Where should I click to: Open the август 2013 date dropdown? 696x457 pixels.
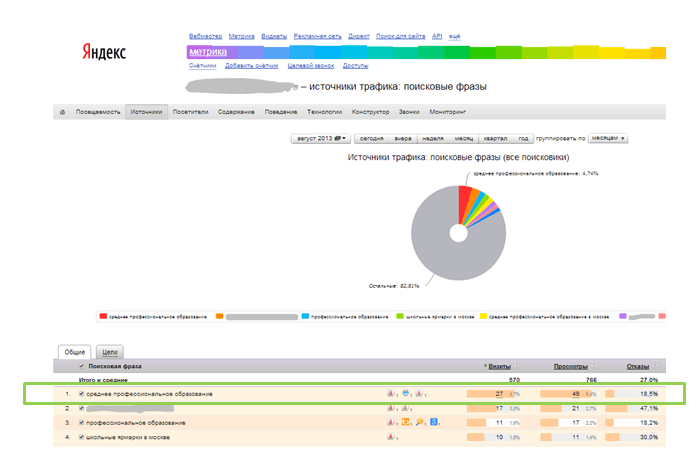(320, 139)
